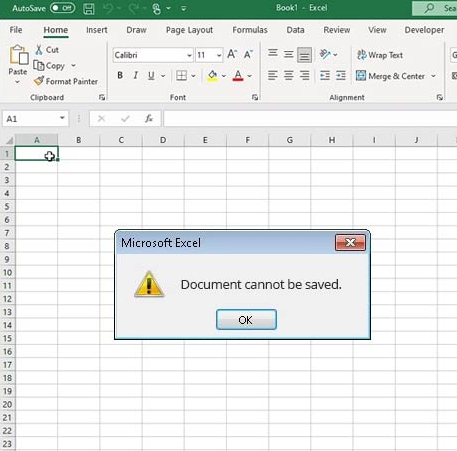The height and width of the screenshot is (451, 457).
Task: Center align text horizontally
Action: (x=289, y=76)
